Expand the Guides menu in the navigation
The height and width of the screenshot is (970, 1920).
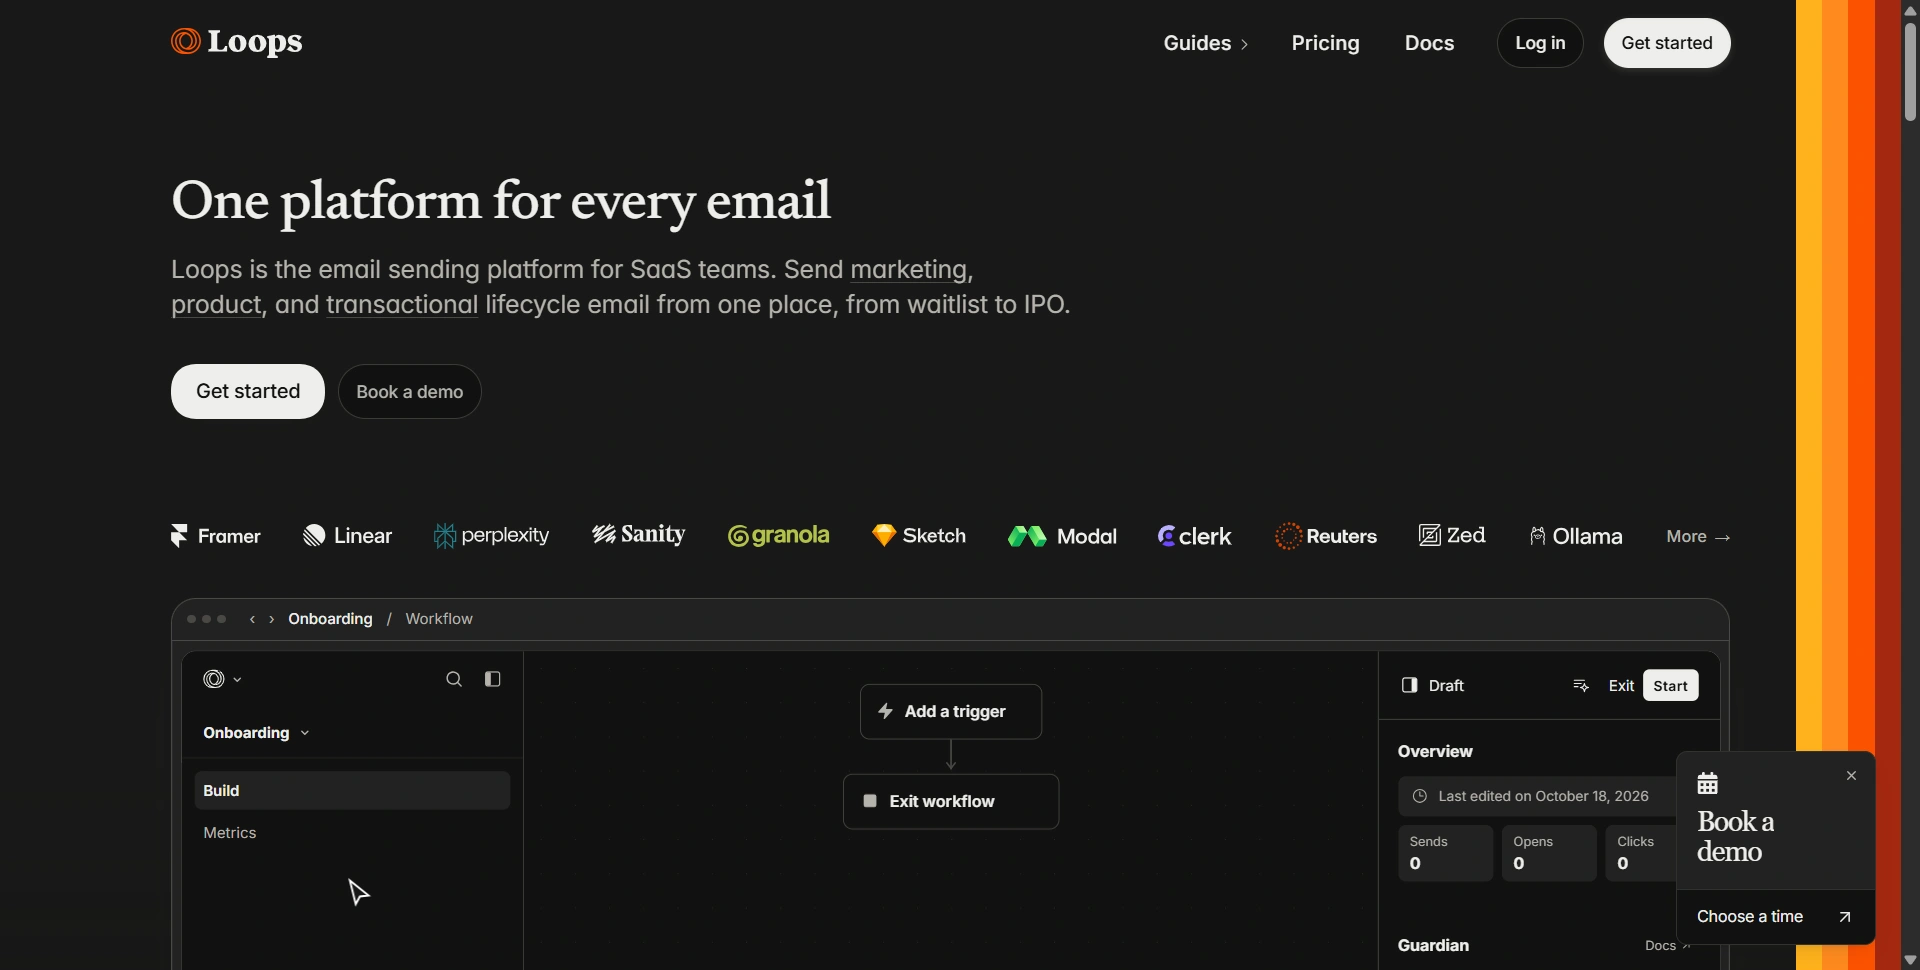tap(1206, 43)
